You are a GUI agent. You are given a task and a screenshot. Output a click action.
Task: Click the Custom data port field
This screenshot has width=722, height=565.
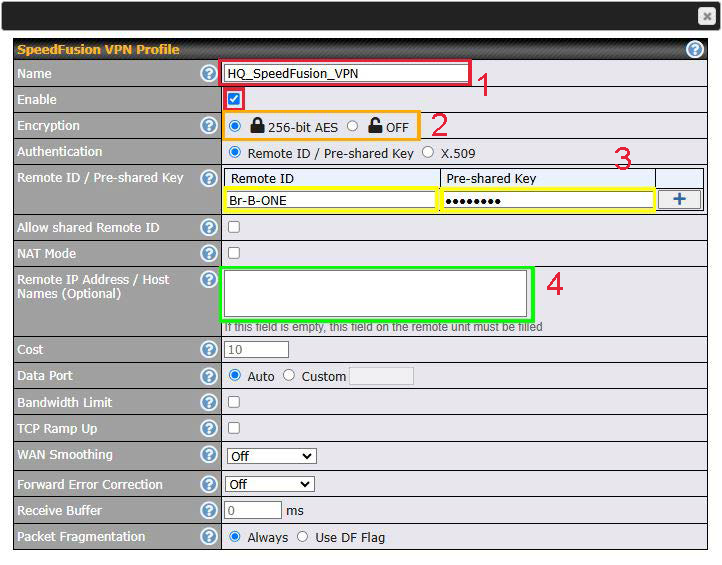point(381,376)
